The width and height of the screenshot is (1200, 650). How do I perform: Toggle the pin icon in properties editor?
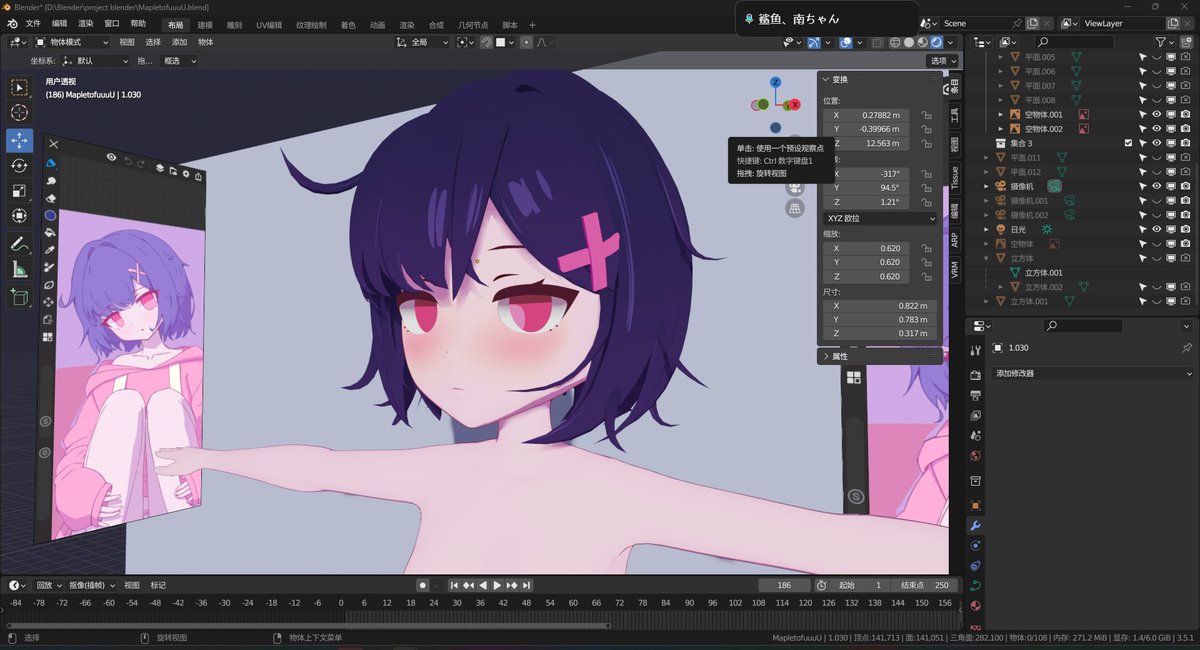click(1187, 348)
